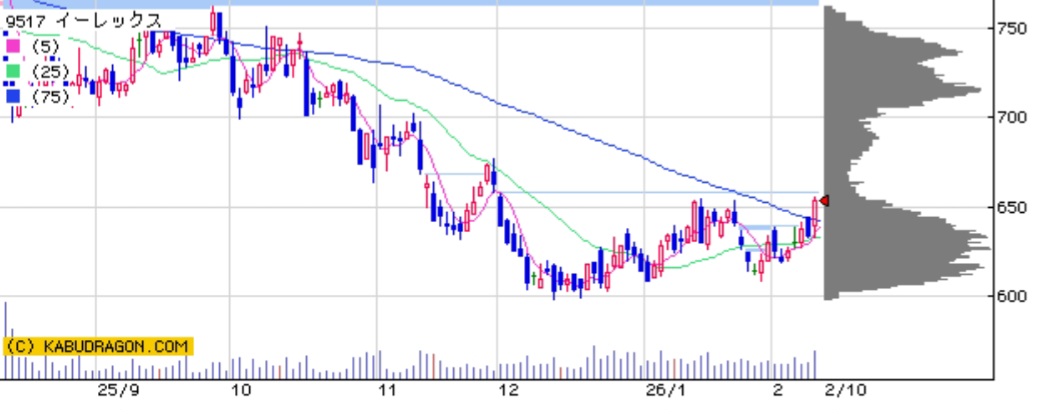Select the 9517 イーレックス stock title
The height and width of the screenshot is (414, 1056).
click(x=83, y=20)
